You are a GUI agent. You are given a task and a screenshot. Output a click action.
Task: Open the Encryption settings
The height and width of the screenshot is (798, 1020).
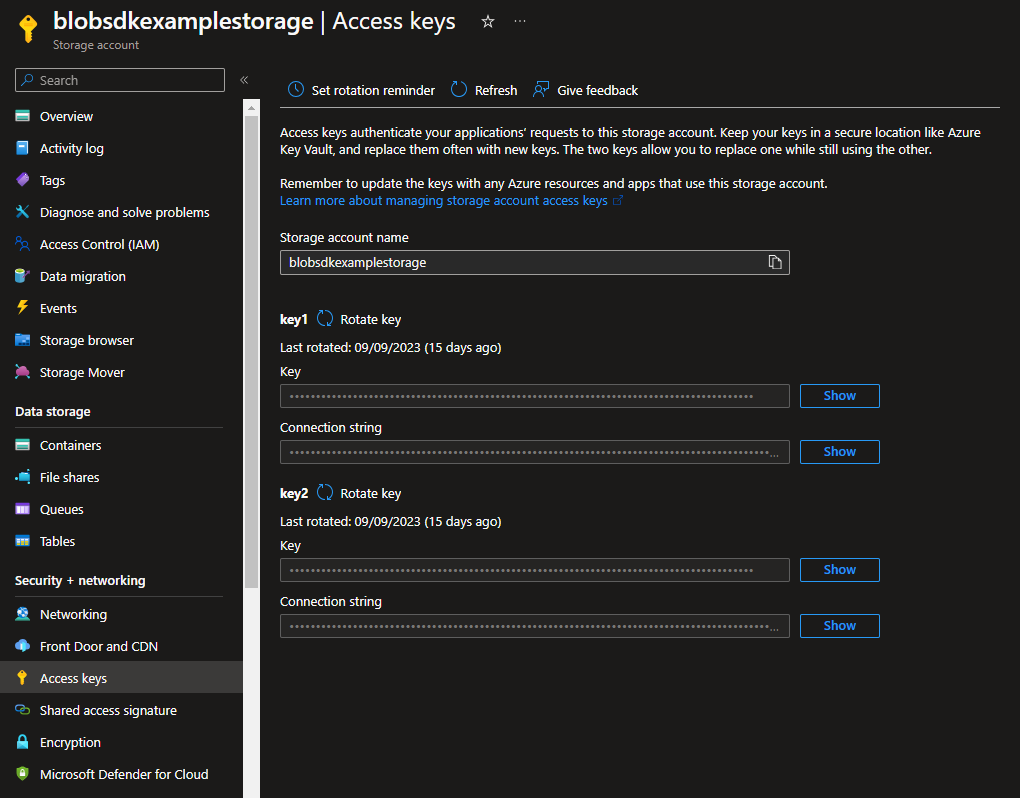click(69, 742)
